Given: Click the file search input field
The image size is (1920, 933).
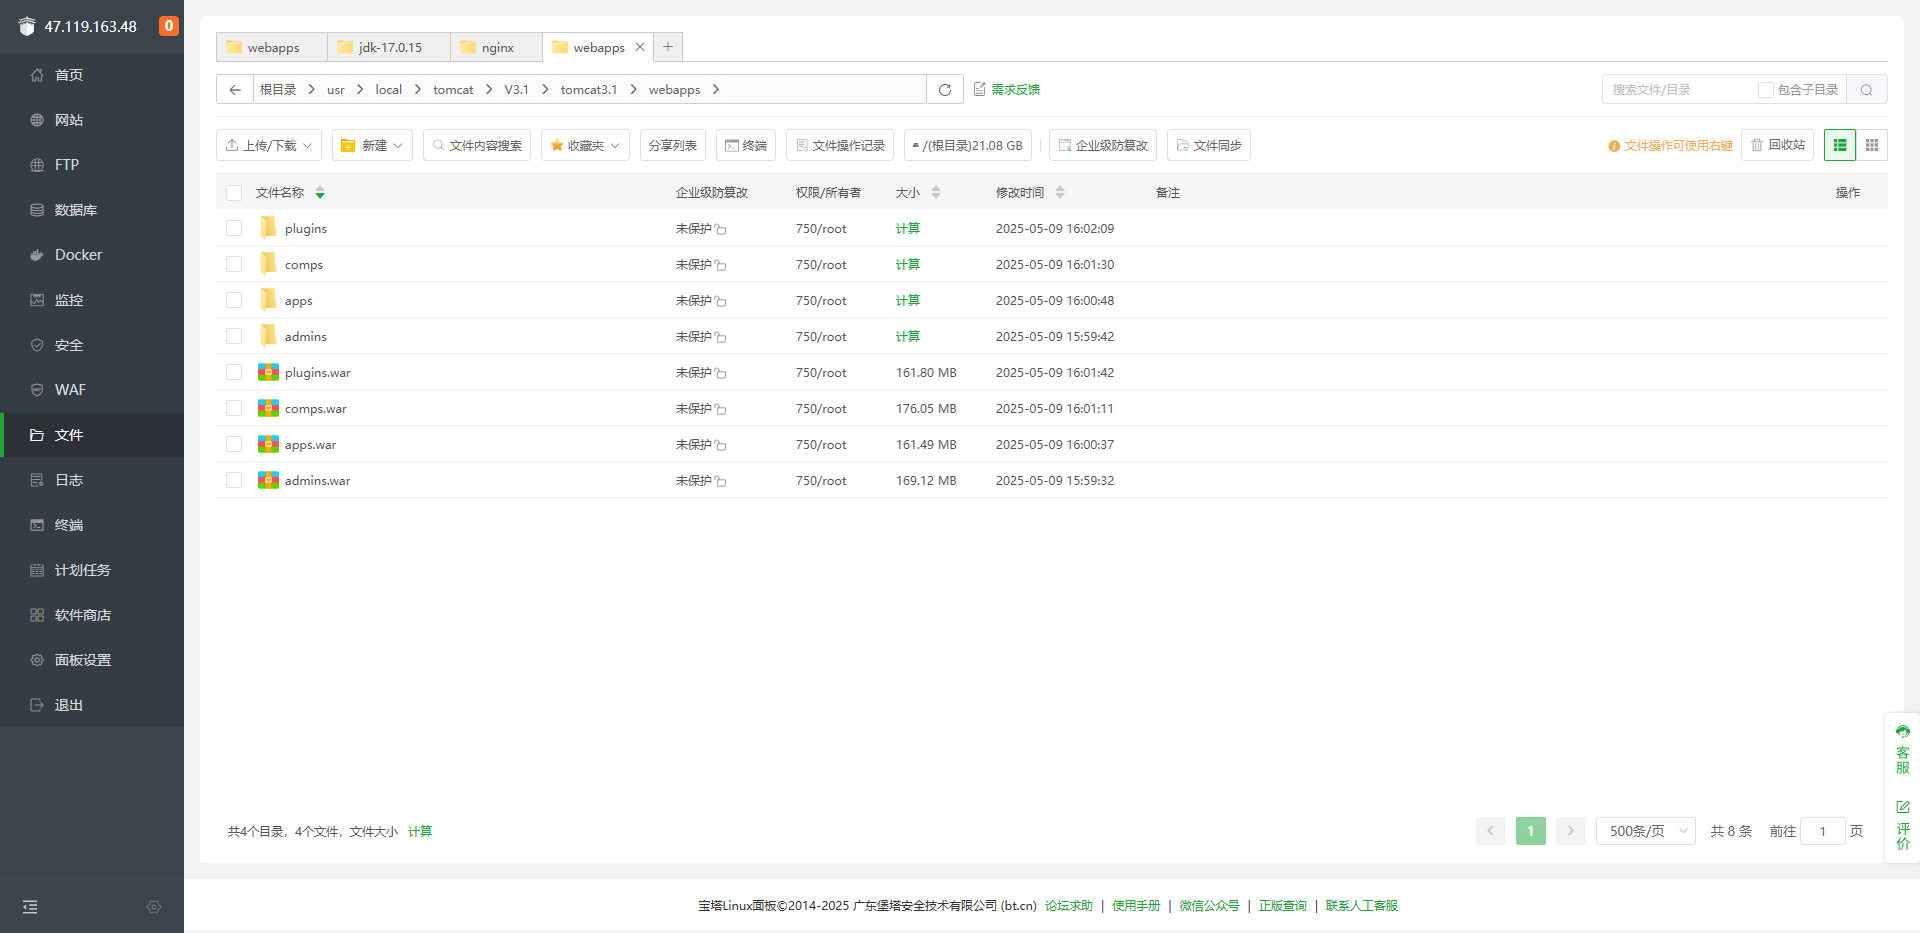Looking at the screenshot, I should 1680,90.
